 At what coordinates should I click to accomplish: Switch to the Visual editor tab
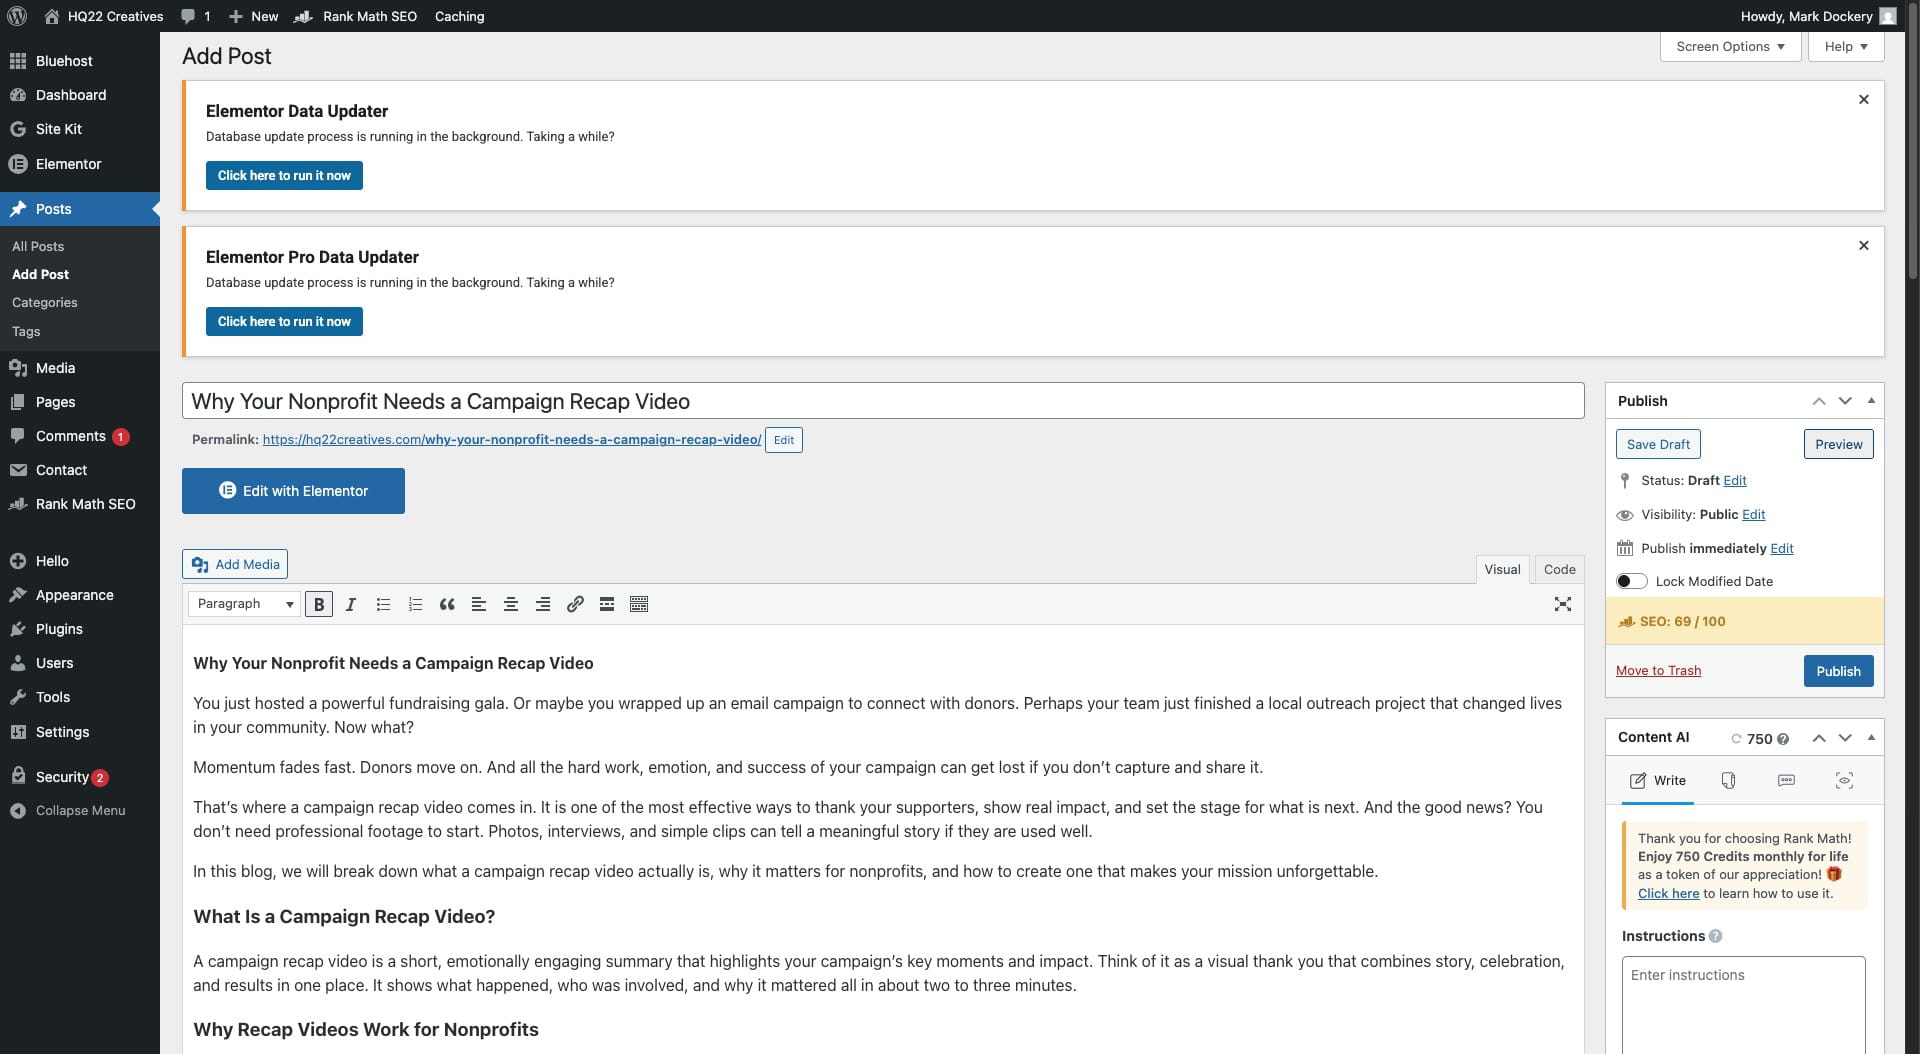(1502, 569)
